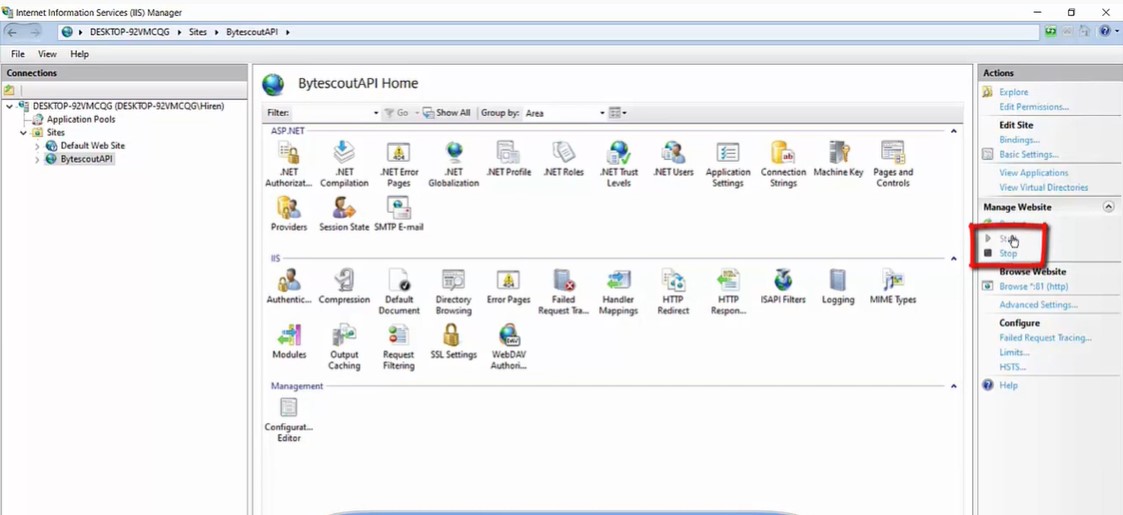1123x515 pixels.
Task: Open Output Caching icon
Action: point(344,347)
